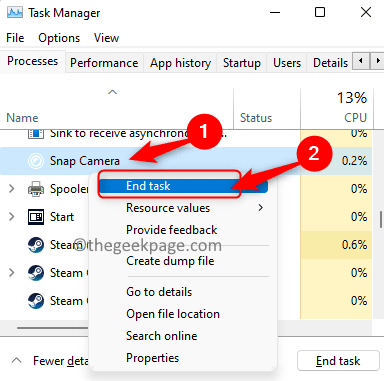Expand the Spooler process group
The image size is (384, 381).
click(x=12, y=189)
